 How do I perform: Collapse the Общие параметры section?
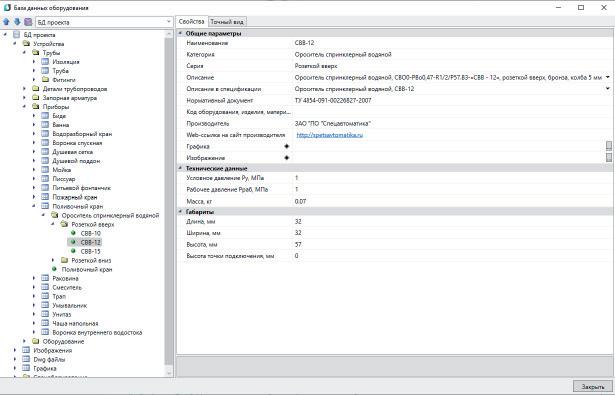click(180, 33)
